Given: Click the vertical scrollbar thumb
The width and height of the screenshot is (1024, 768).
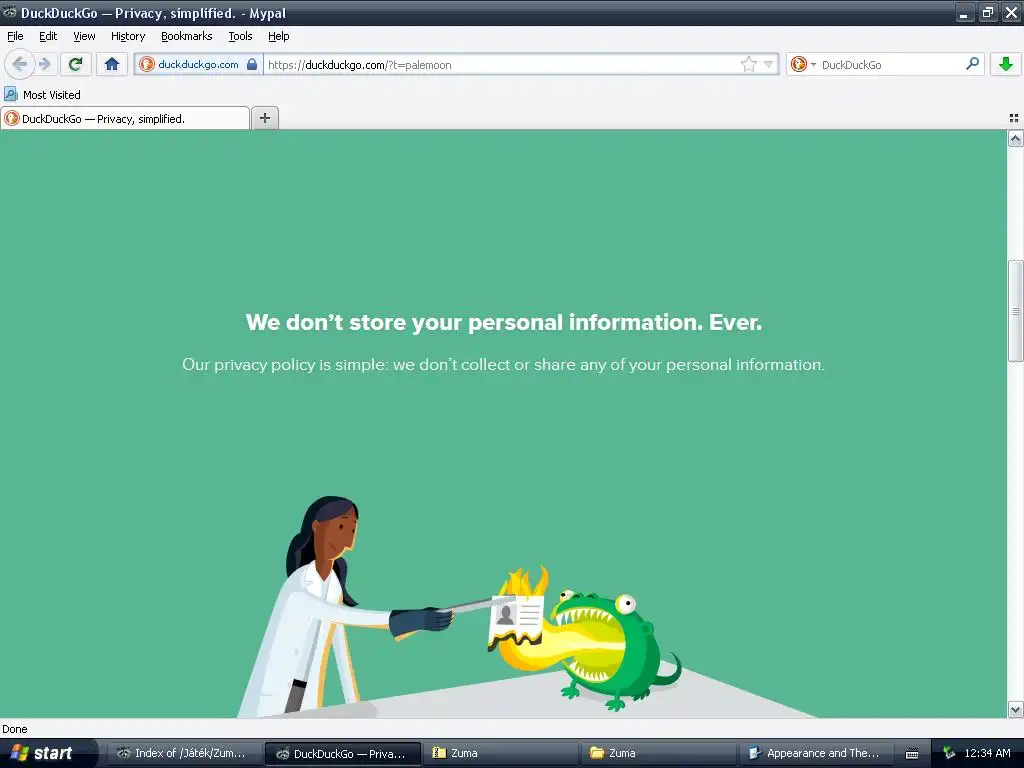Looking at the screenshot, I should pyautogui.click(x=1015, y=311).
